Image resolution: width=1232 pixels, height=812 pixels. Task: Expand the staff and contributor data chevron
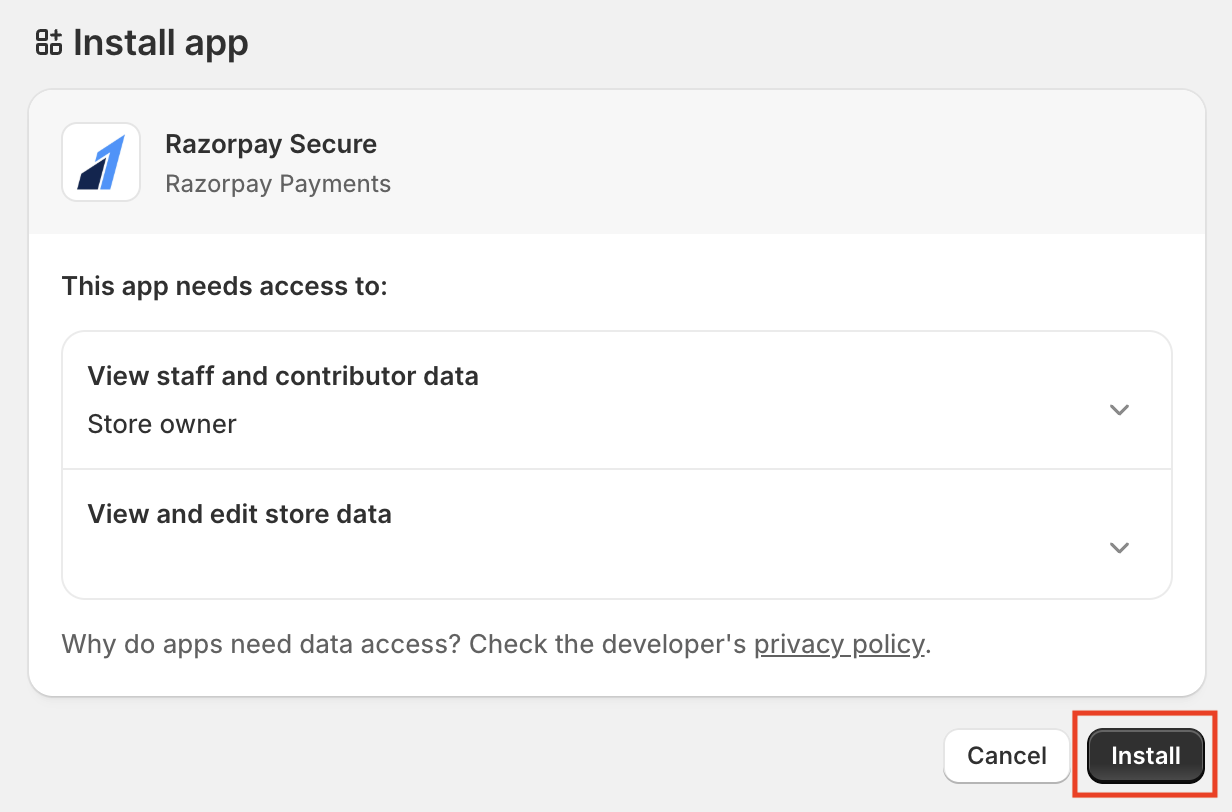click(1119, 410)
